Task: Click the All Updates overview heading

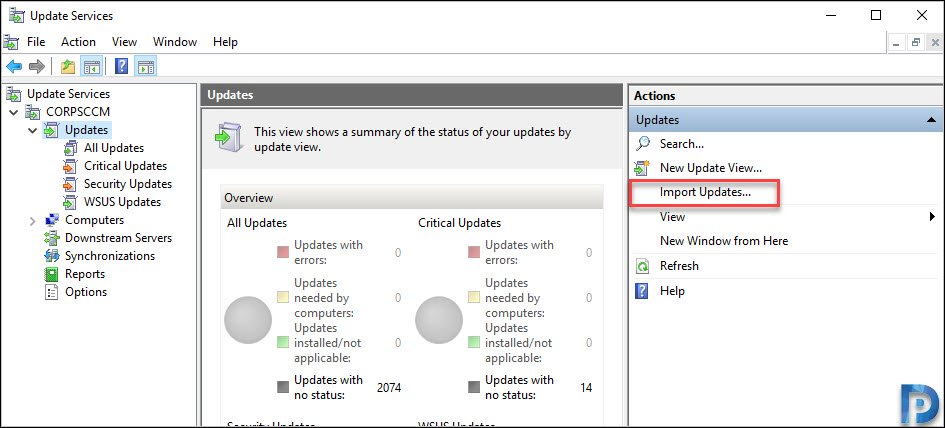Action: click(257, 223)
